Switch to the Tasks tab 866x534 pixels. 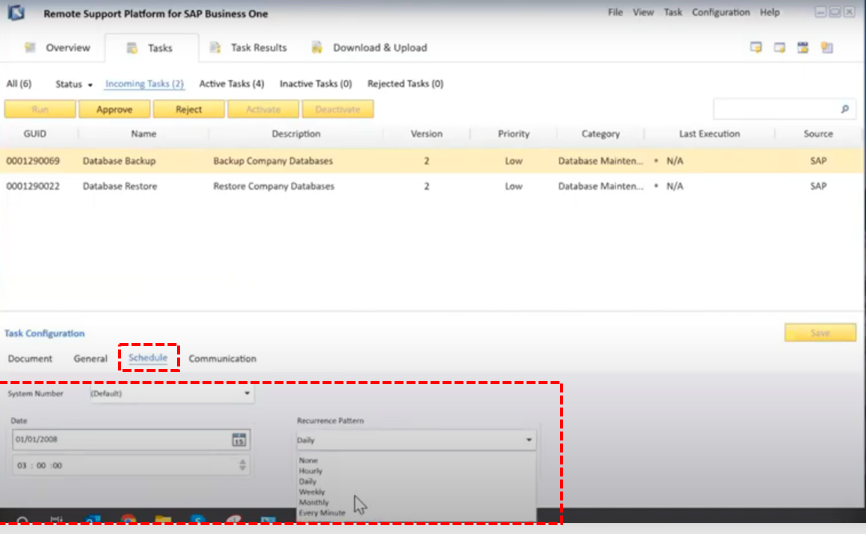[150, 48]
